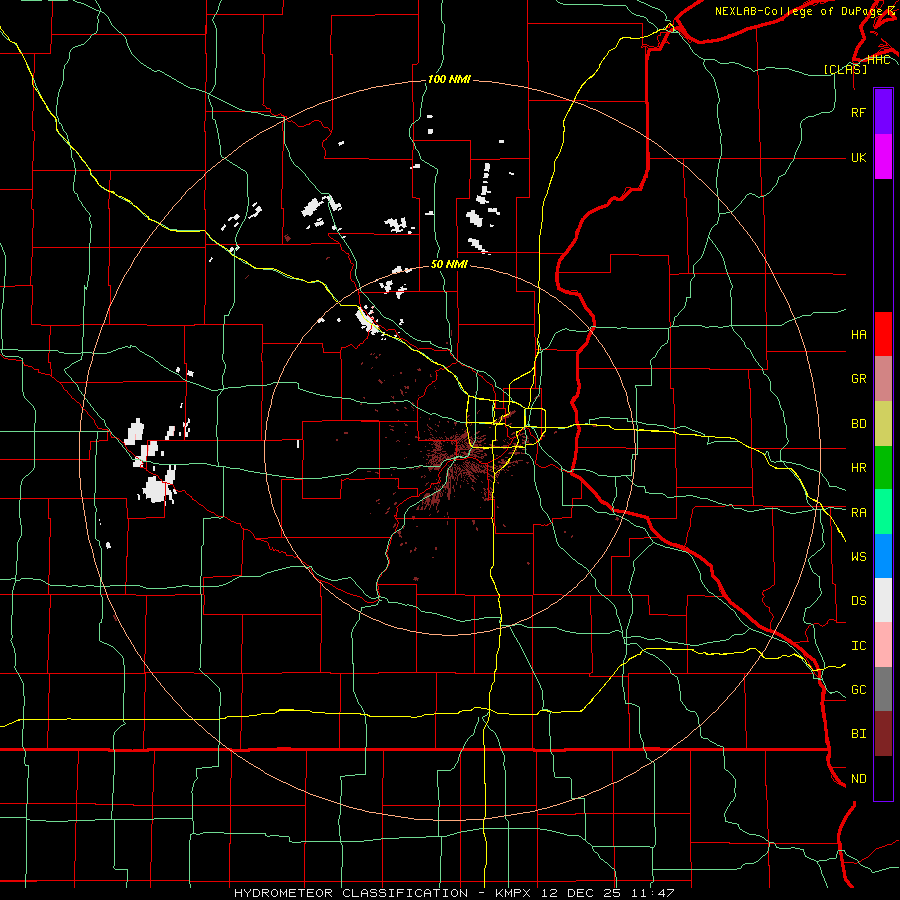This screenshot has height=900, width=900.
Task: Click the 'HA' legend label text
Action: [x=858, y=335]
